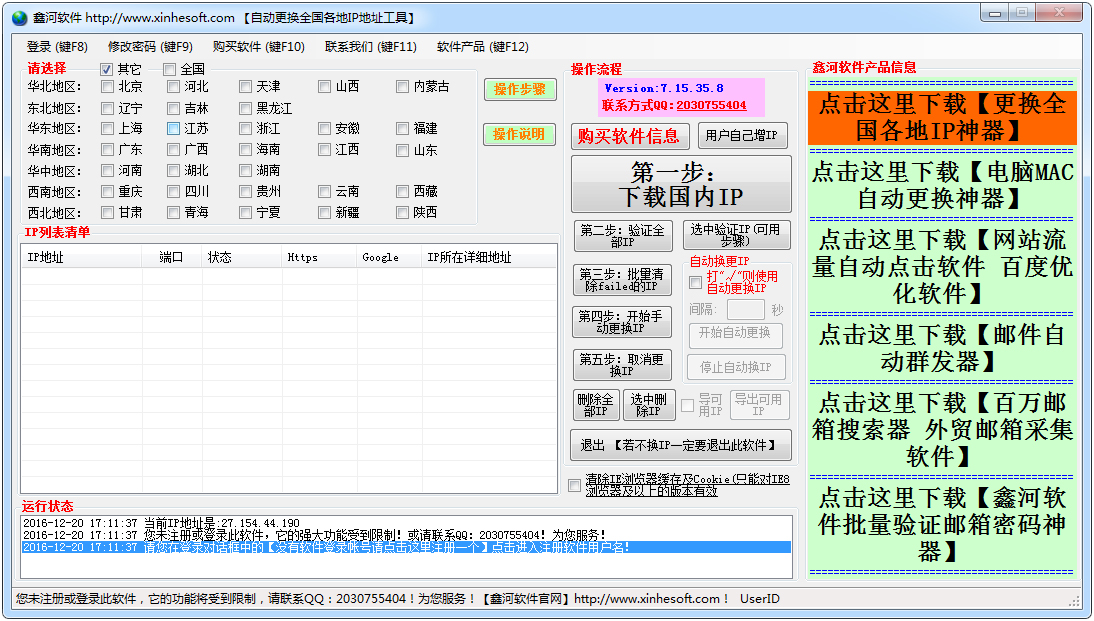Enable the 北京 region checkbox
The image size is (1094, 621).
(106, 87)
